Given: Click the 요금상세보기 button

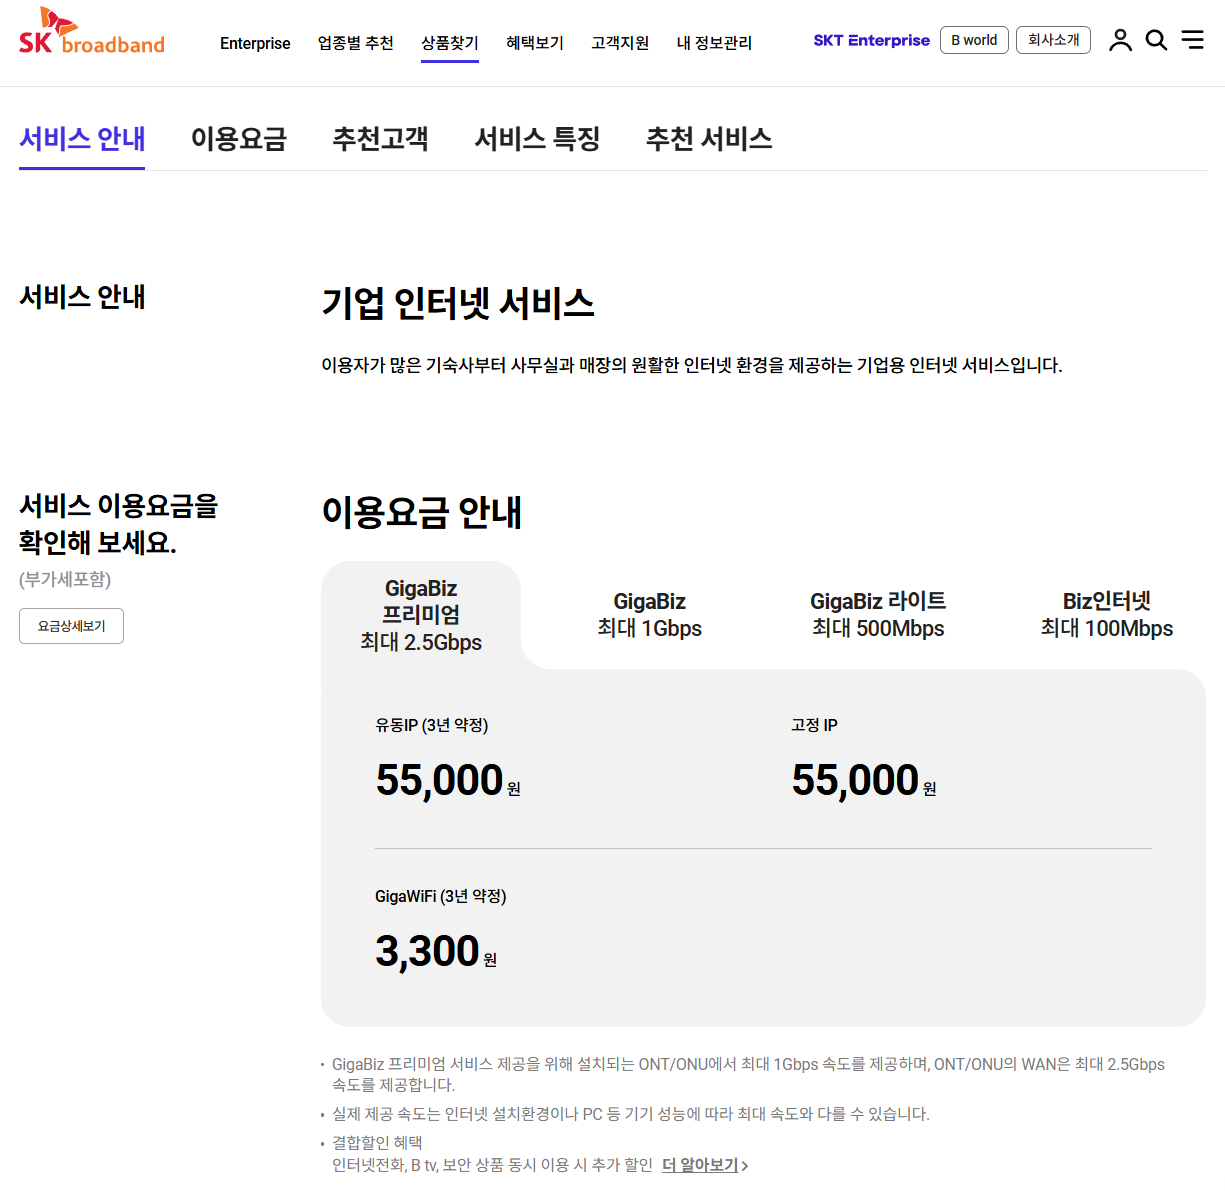Looking at the screenshot, I should (71, 626).
